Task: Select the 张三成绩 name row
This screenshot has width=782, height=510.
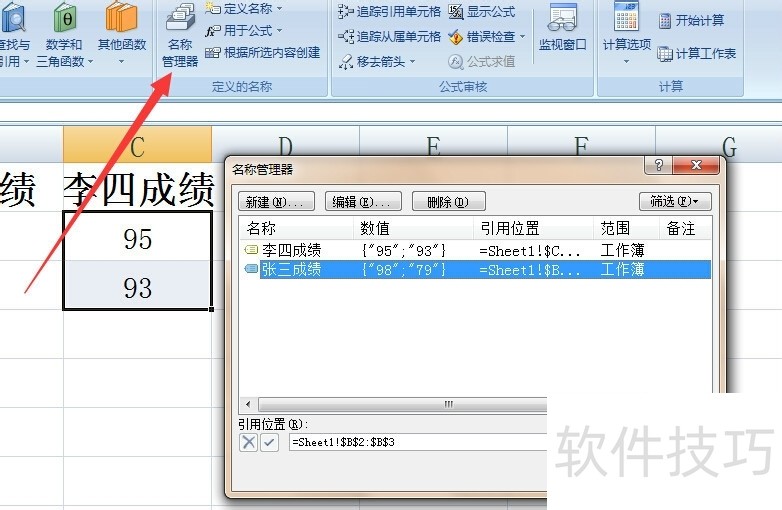Action: tap(475, 269)
